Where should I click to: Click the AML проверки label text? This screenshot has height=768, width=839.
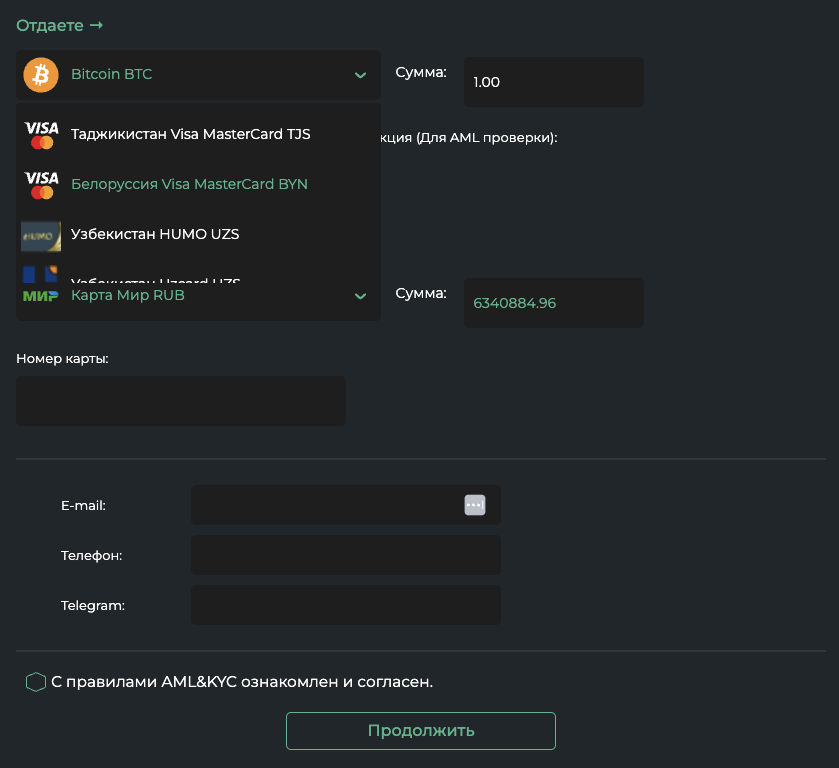pos(469,138)
